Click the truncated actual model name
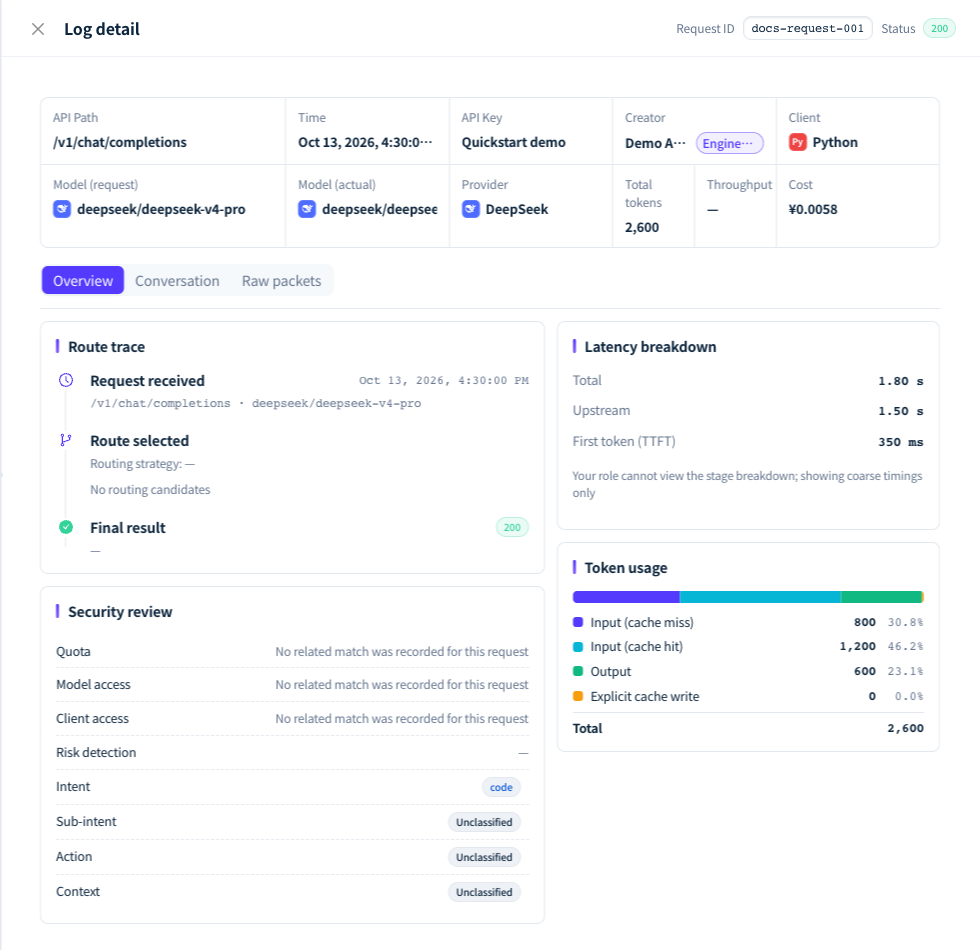This screenshot has width=980, height=950. click(379, 209)
